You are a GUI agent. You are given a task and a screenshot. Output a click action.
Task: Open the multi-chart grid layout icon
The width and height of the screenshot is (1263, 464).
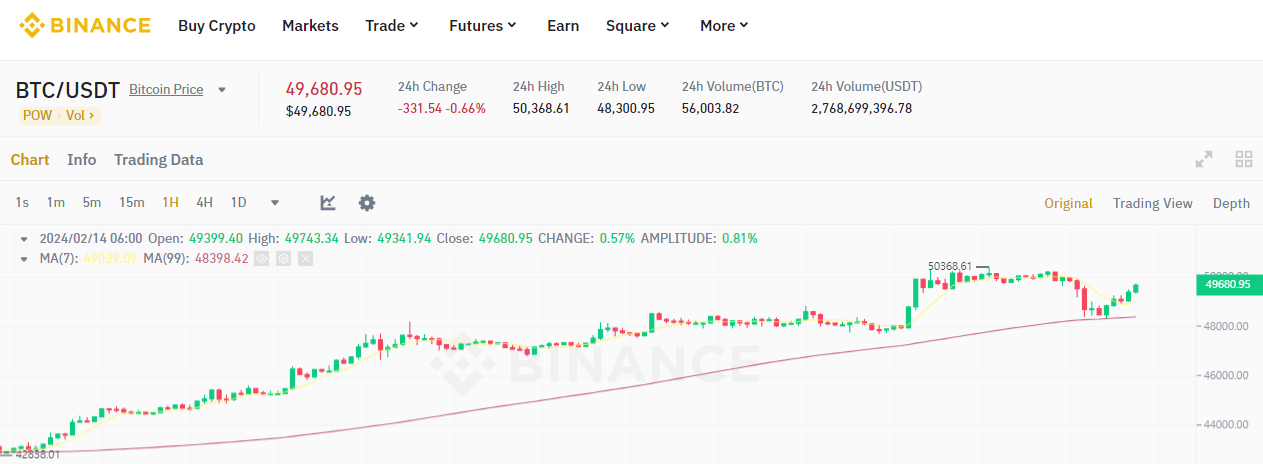click(x=1244, y=159)
